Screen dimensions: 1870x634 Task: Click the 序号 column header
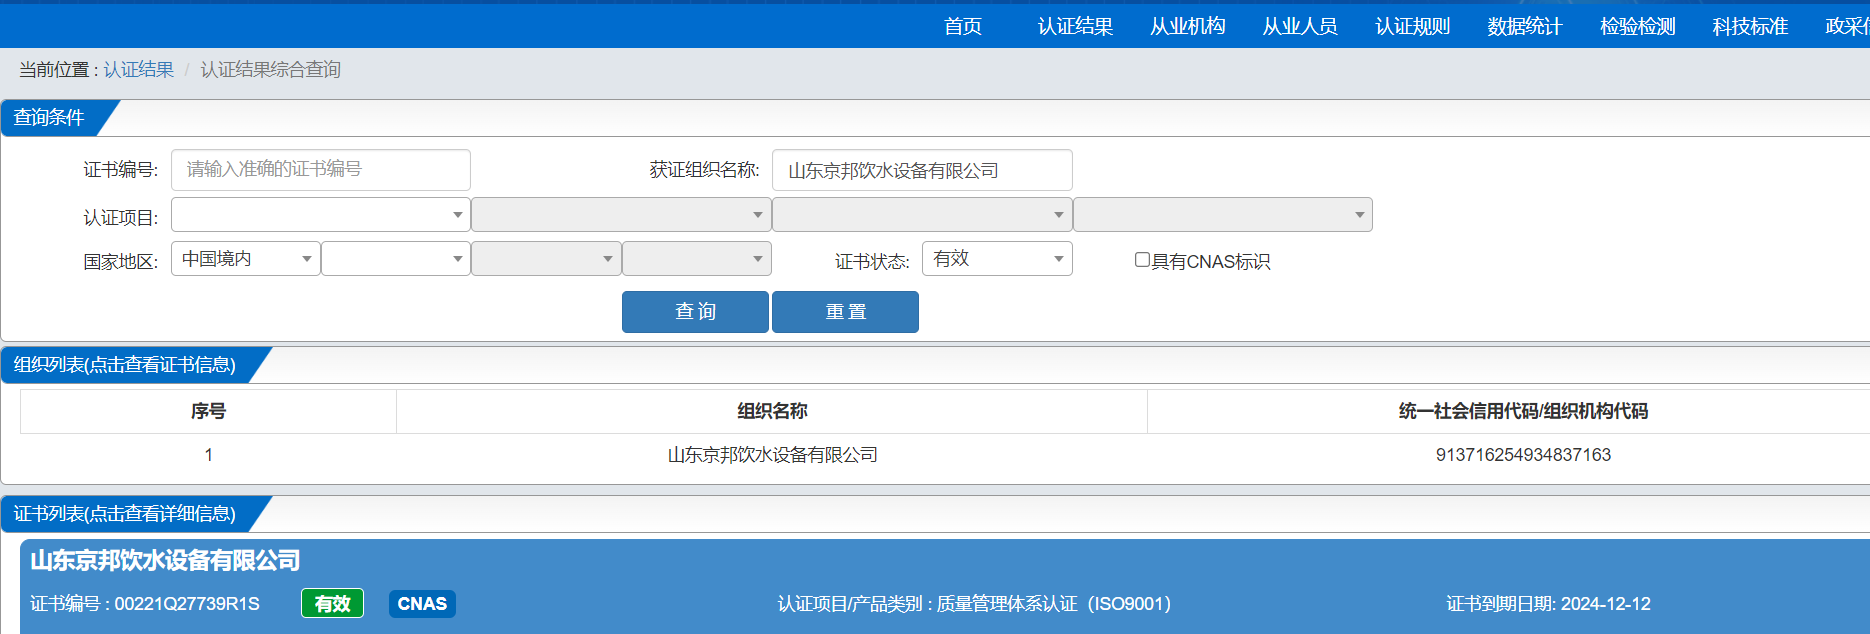point(208,411)
